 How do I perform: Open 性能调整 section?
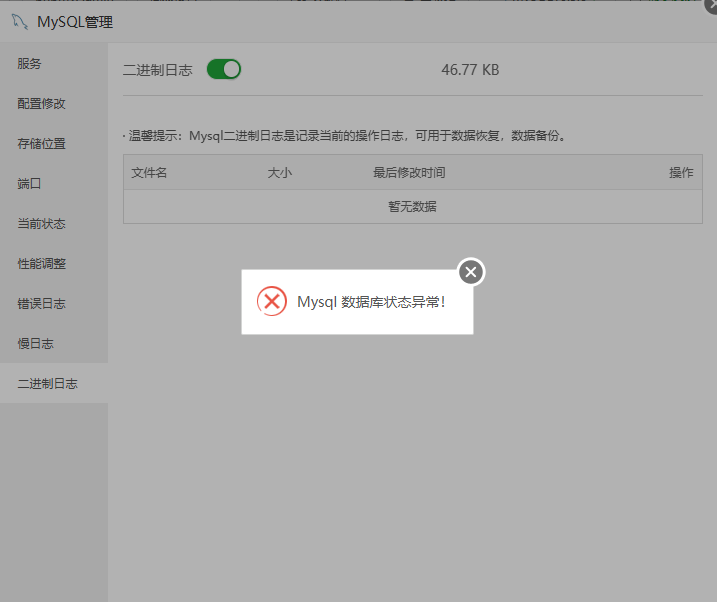tap(54, 264)
